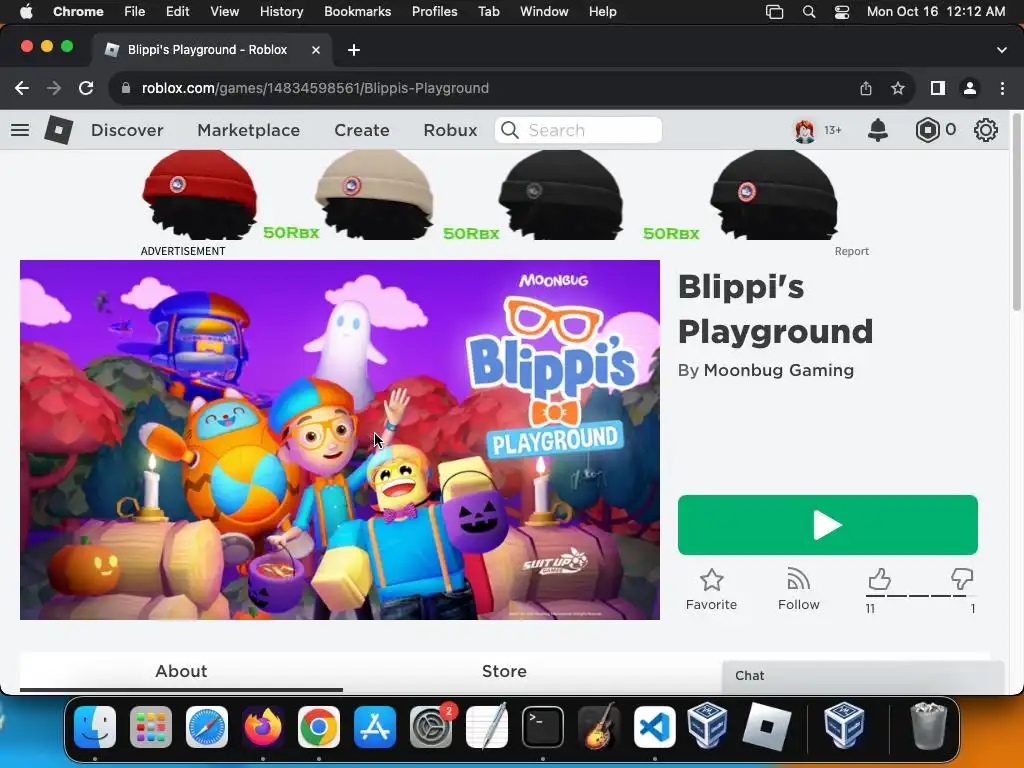Open the Discover page
This screenshot has height=768, width=1024.
[127, 130]
